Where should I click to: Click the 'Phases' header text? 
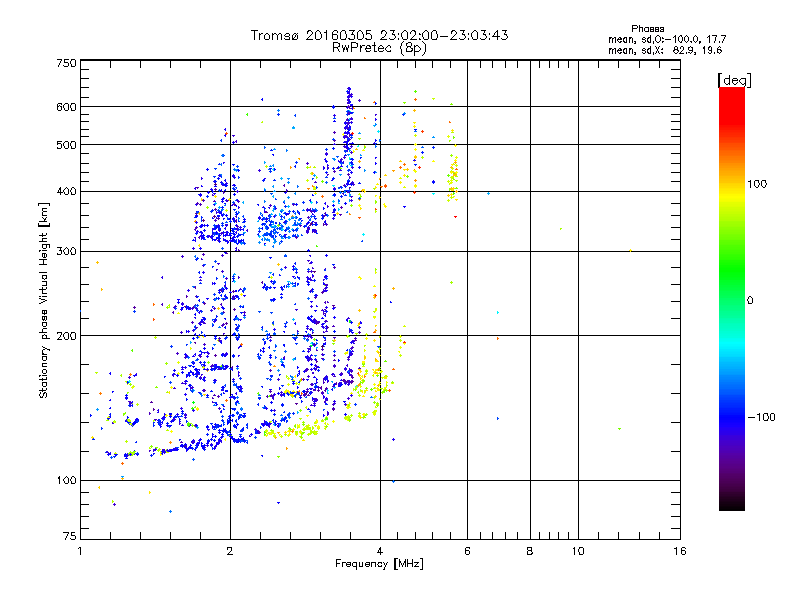647,29
